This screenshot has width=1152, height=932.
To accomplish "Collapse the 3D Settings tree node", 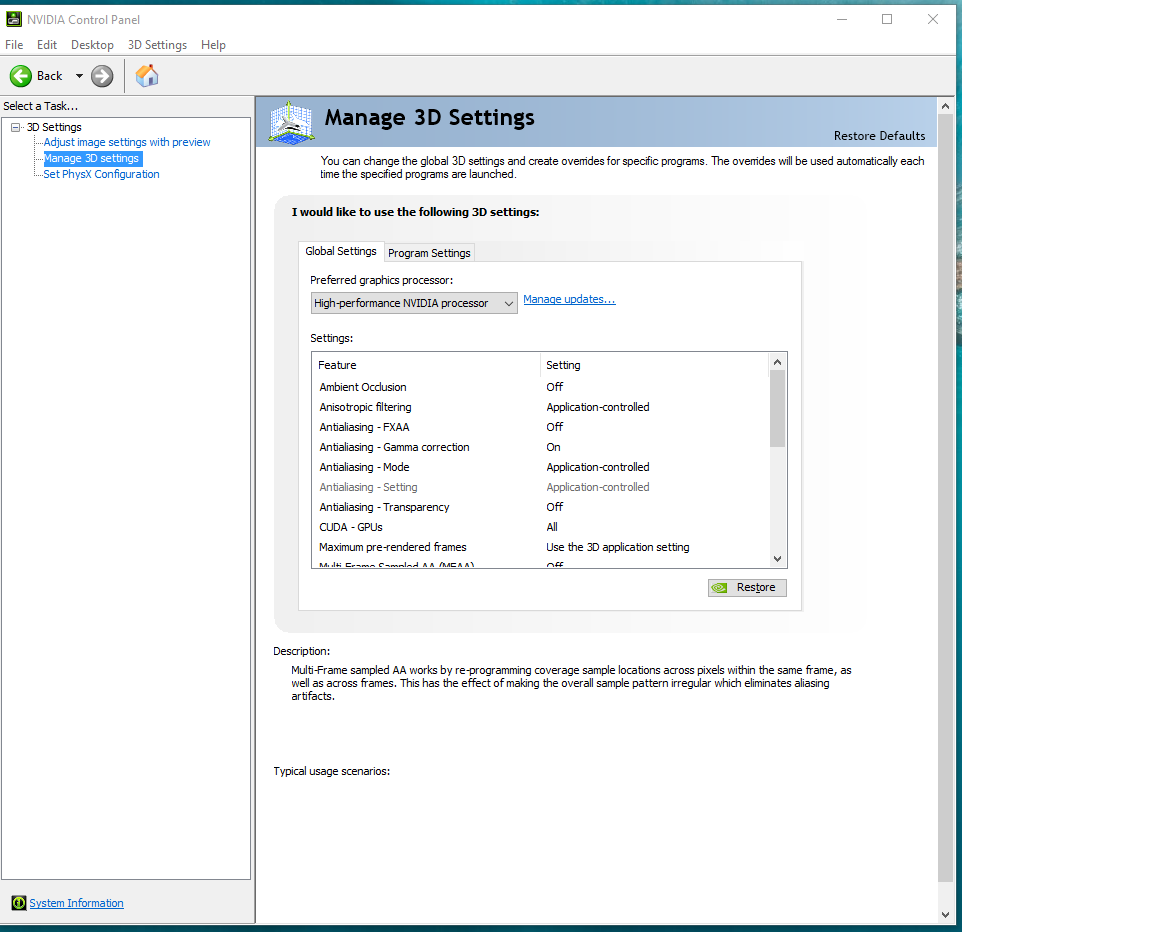I will [15, 127].
